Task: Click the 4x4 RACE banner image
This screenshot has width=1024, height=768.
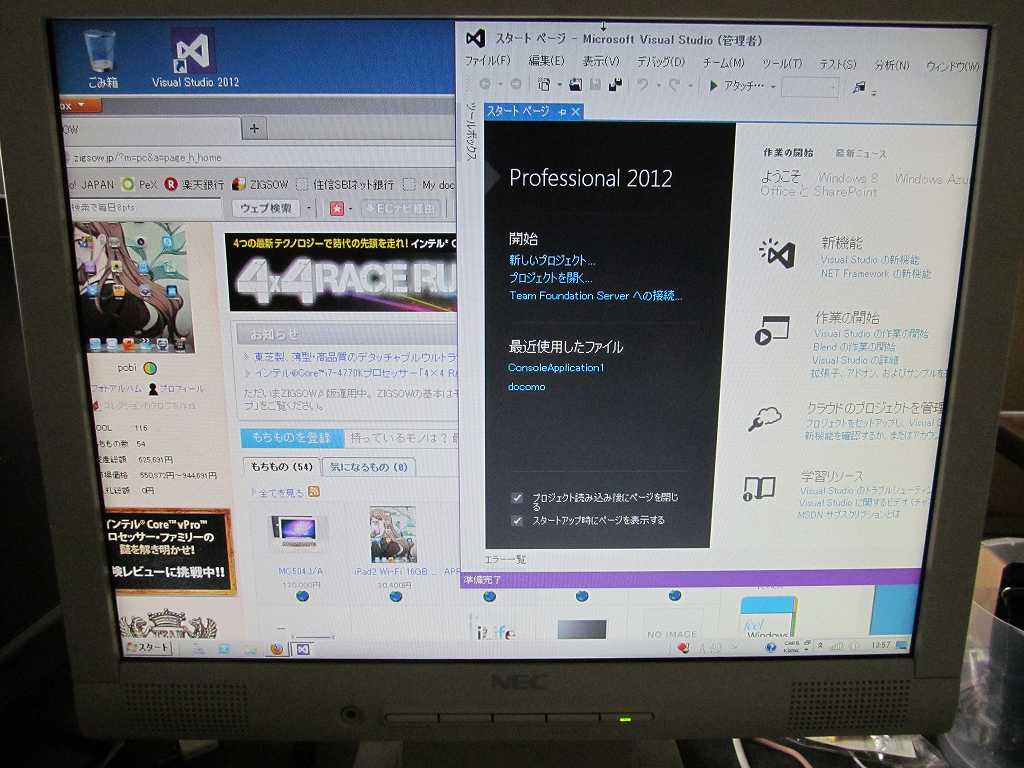Action: pos(342,272)
